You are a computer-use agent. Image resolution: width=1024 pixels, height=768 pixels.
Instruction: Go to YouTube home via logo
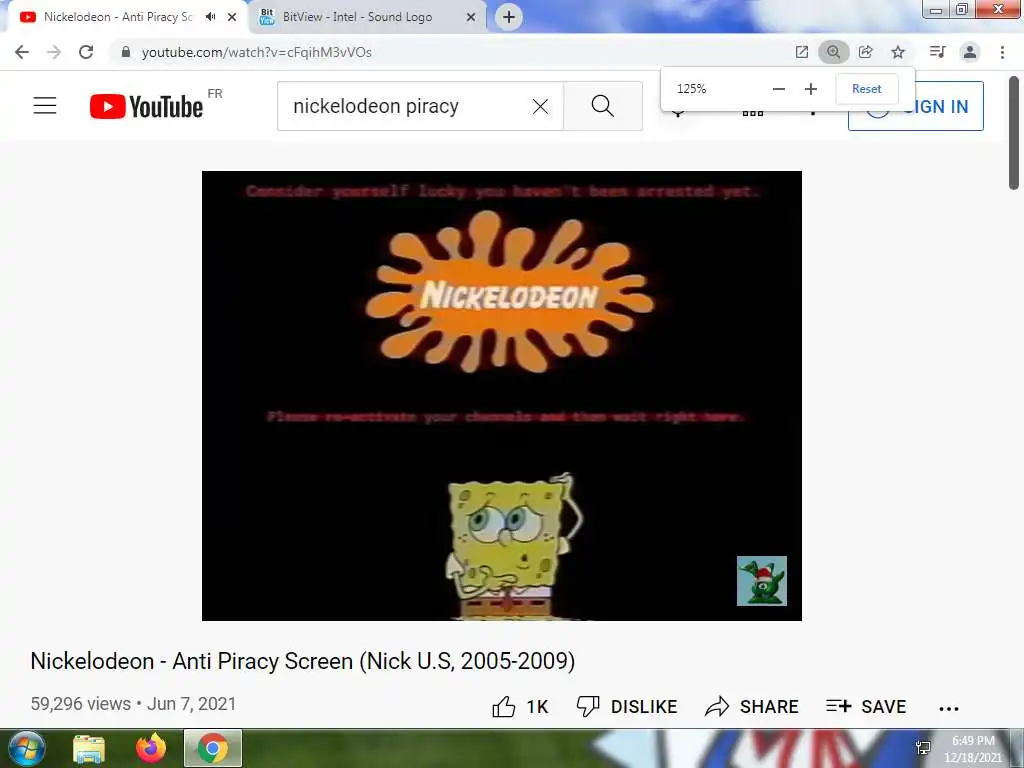146,106
